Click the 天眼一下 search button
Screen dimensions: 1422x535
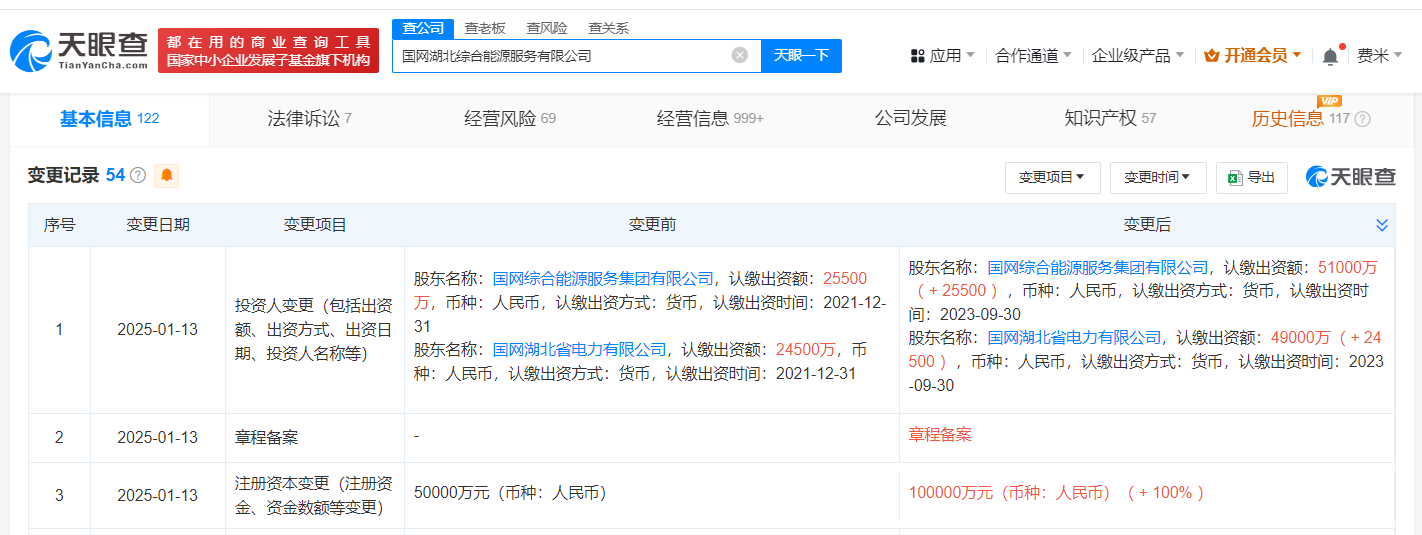point(801,56)
